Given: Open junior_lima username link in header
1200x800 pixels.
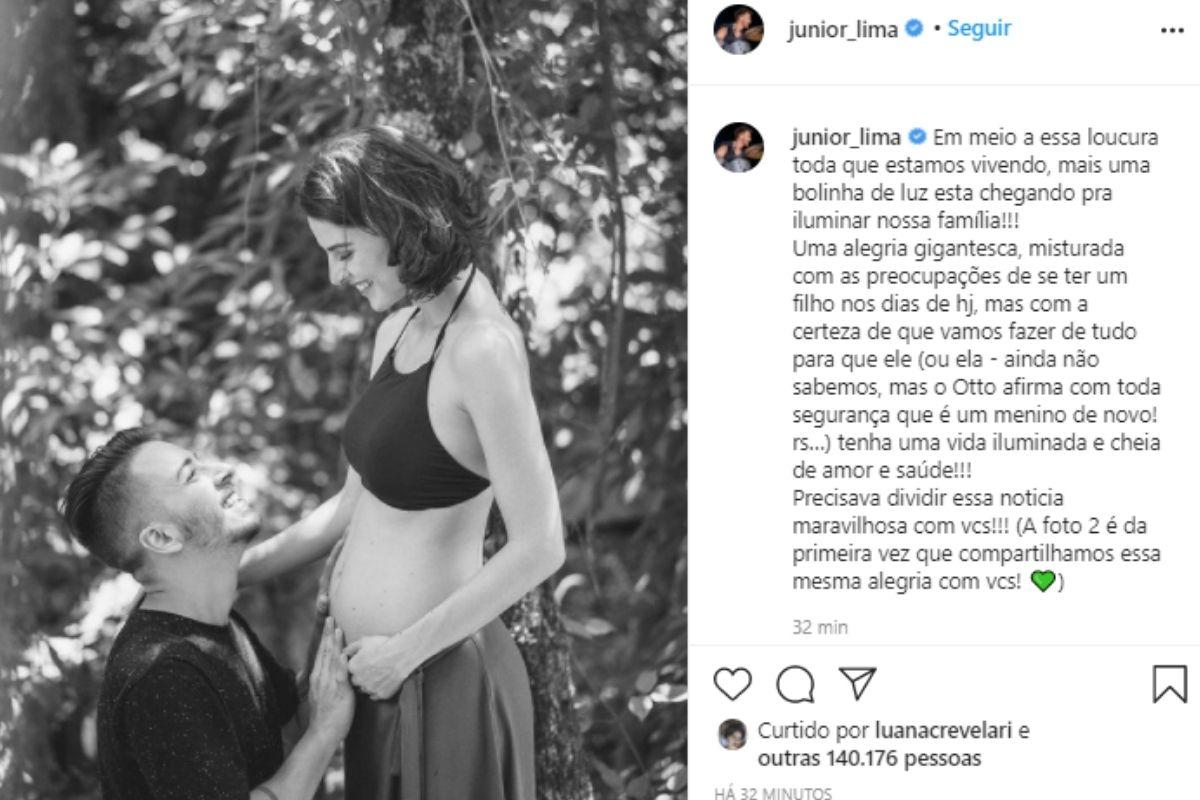Looking at the screenshot, I should click(x=842, y=30).
